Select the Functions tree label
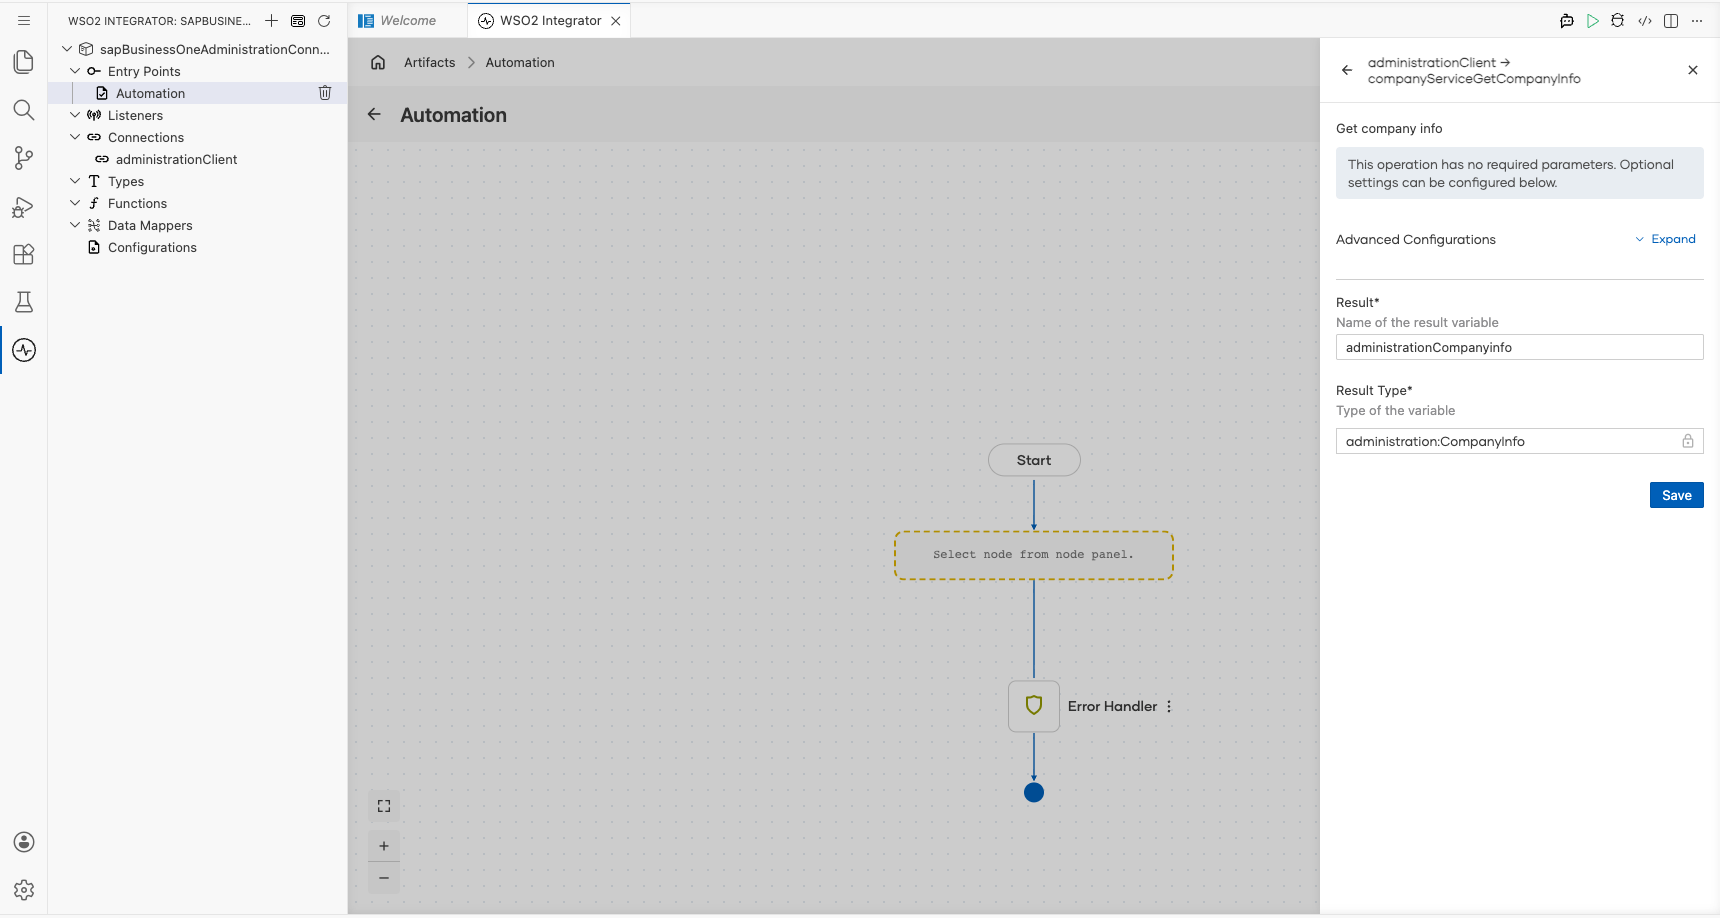This screenshot has width=1720, height=918. tap(138, 203)
